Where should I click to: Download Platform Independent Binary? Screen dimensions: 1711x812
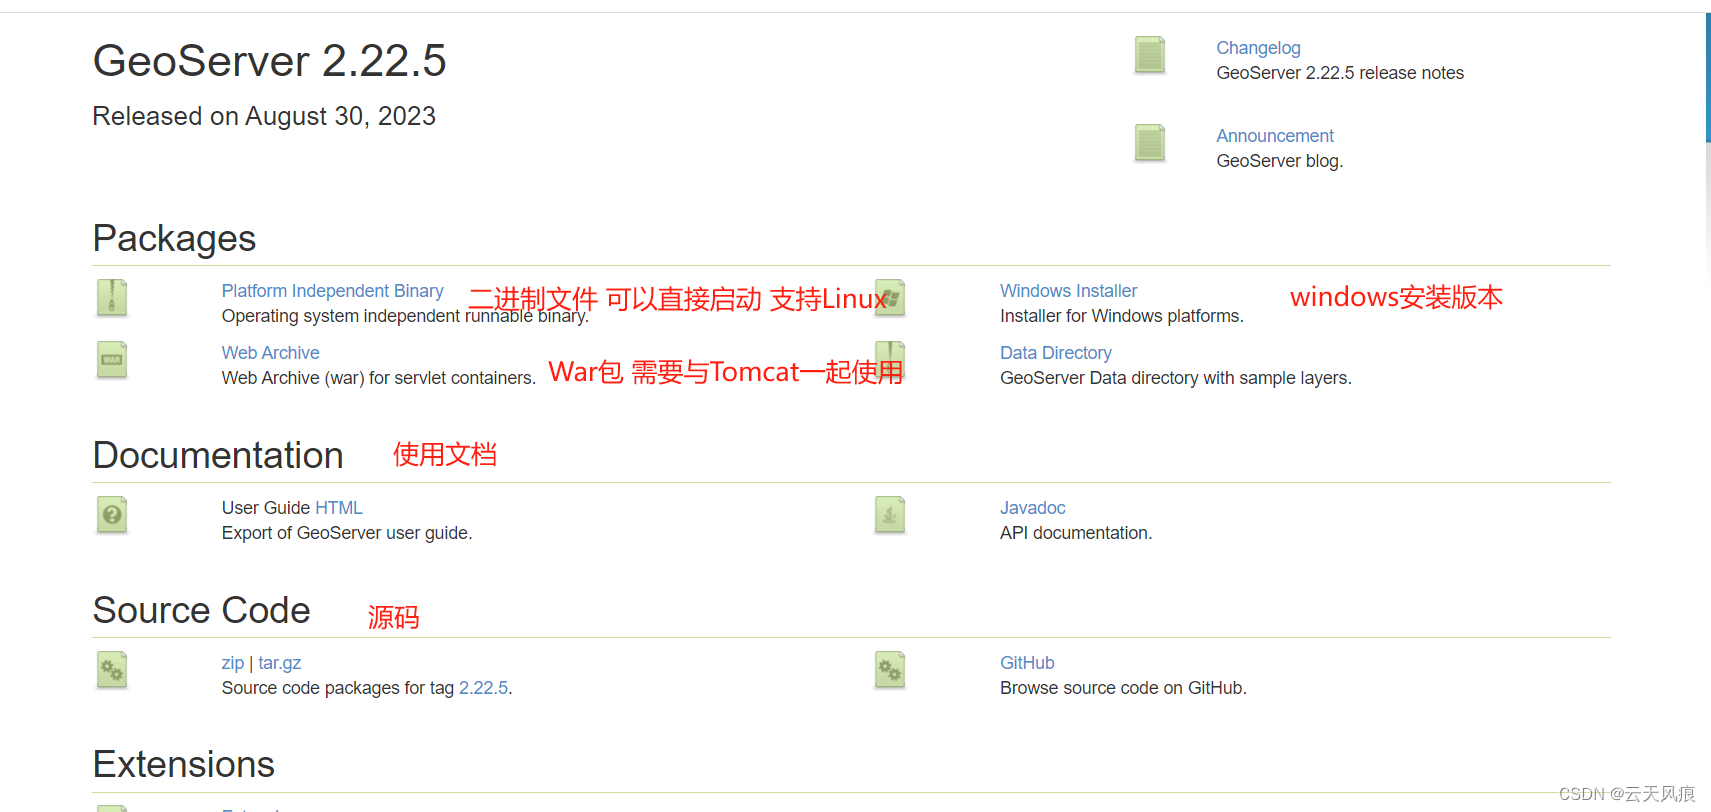[332, 291]
